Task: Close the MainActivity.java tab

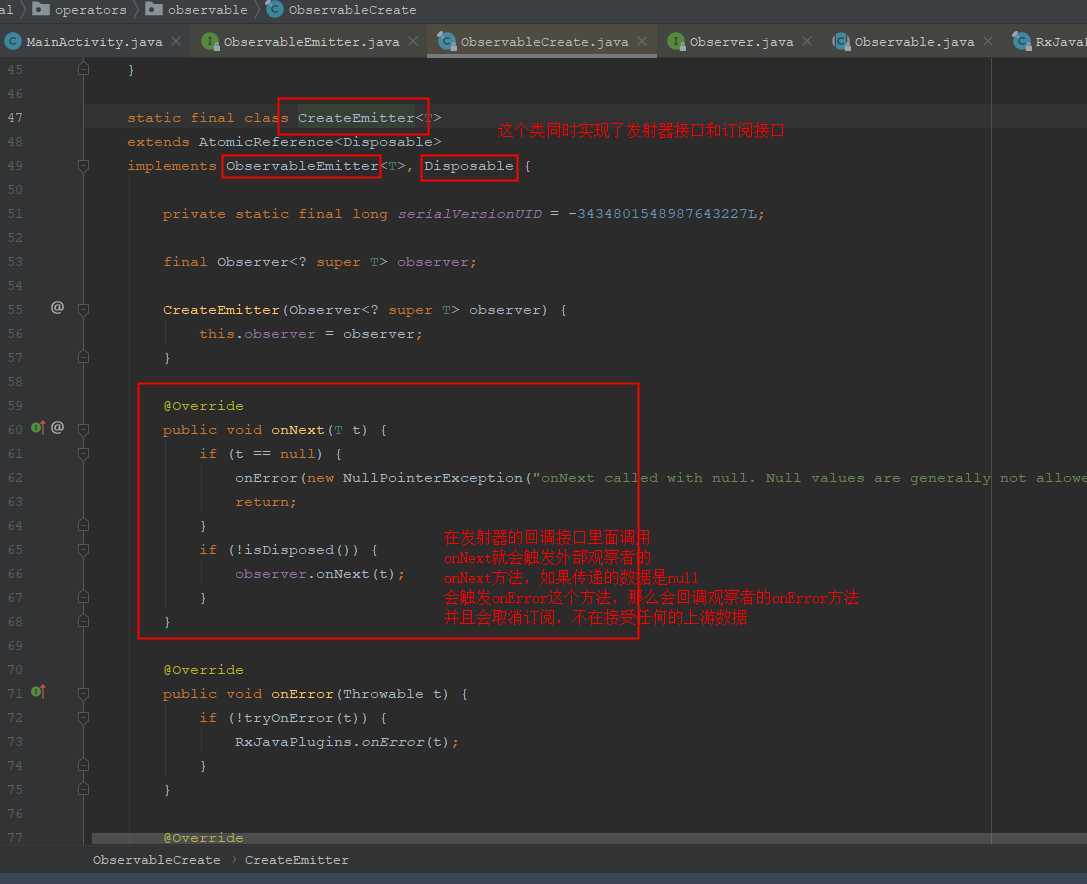Action: tap(176, 41)
